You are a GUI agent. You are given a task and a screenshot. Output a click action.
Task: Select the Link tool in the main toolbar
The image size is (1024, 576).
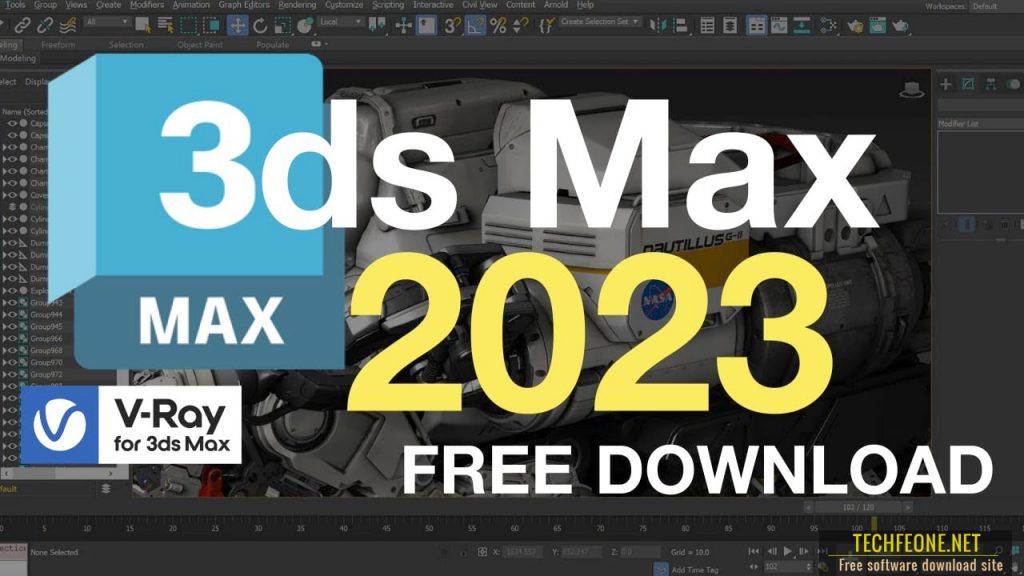click(x=22, y=25)
